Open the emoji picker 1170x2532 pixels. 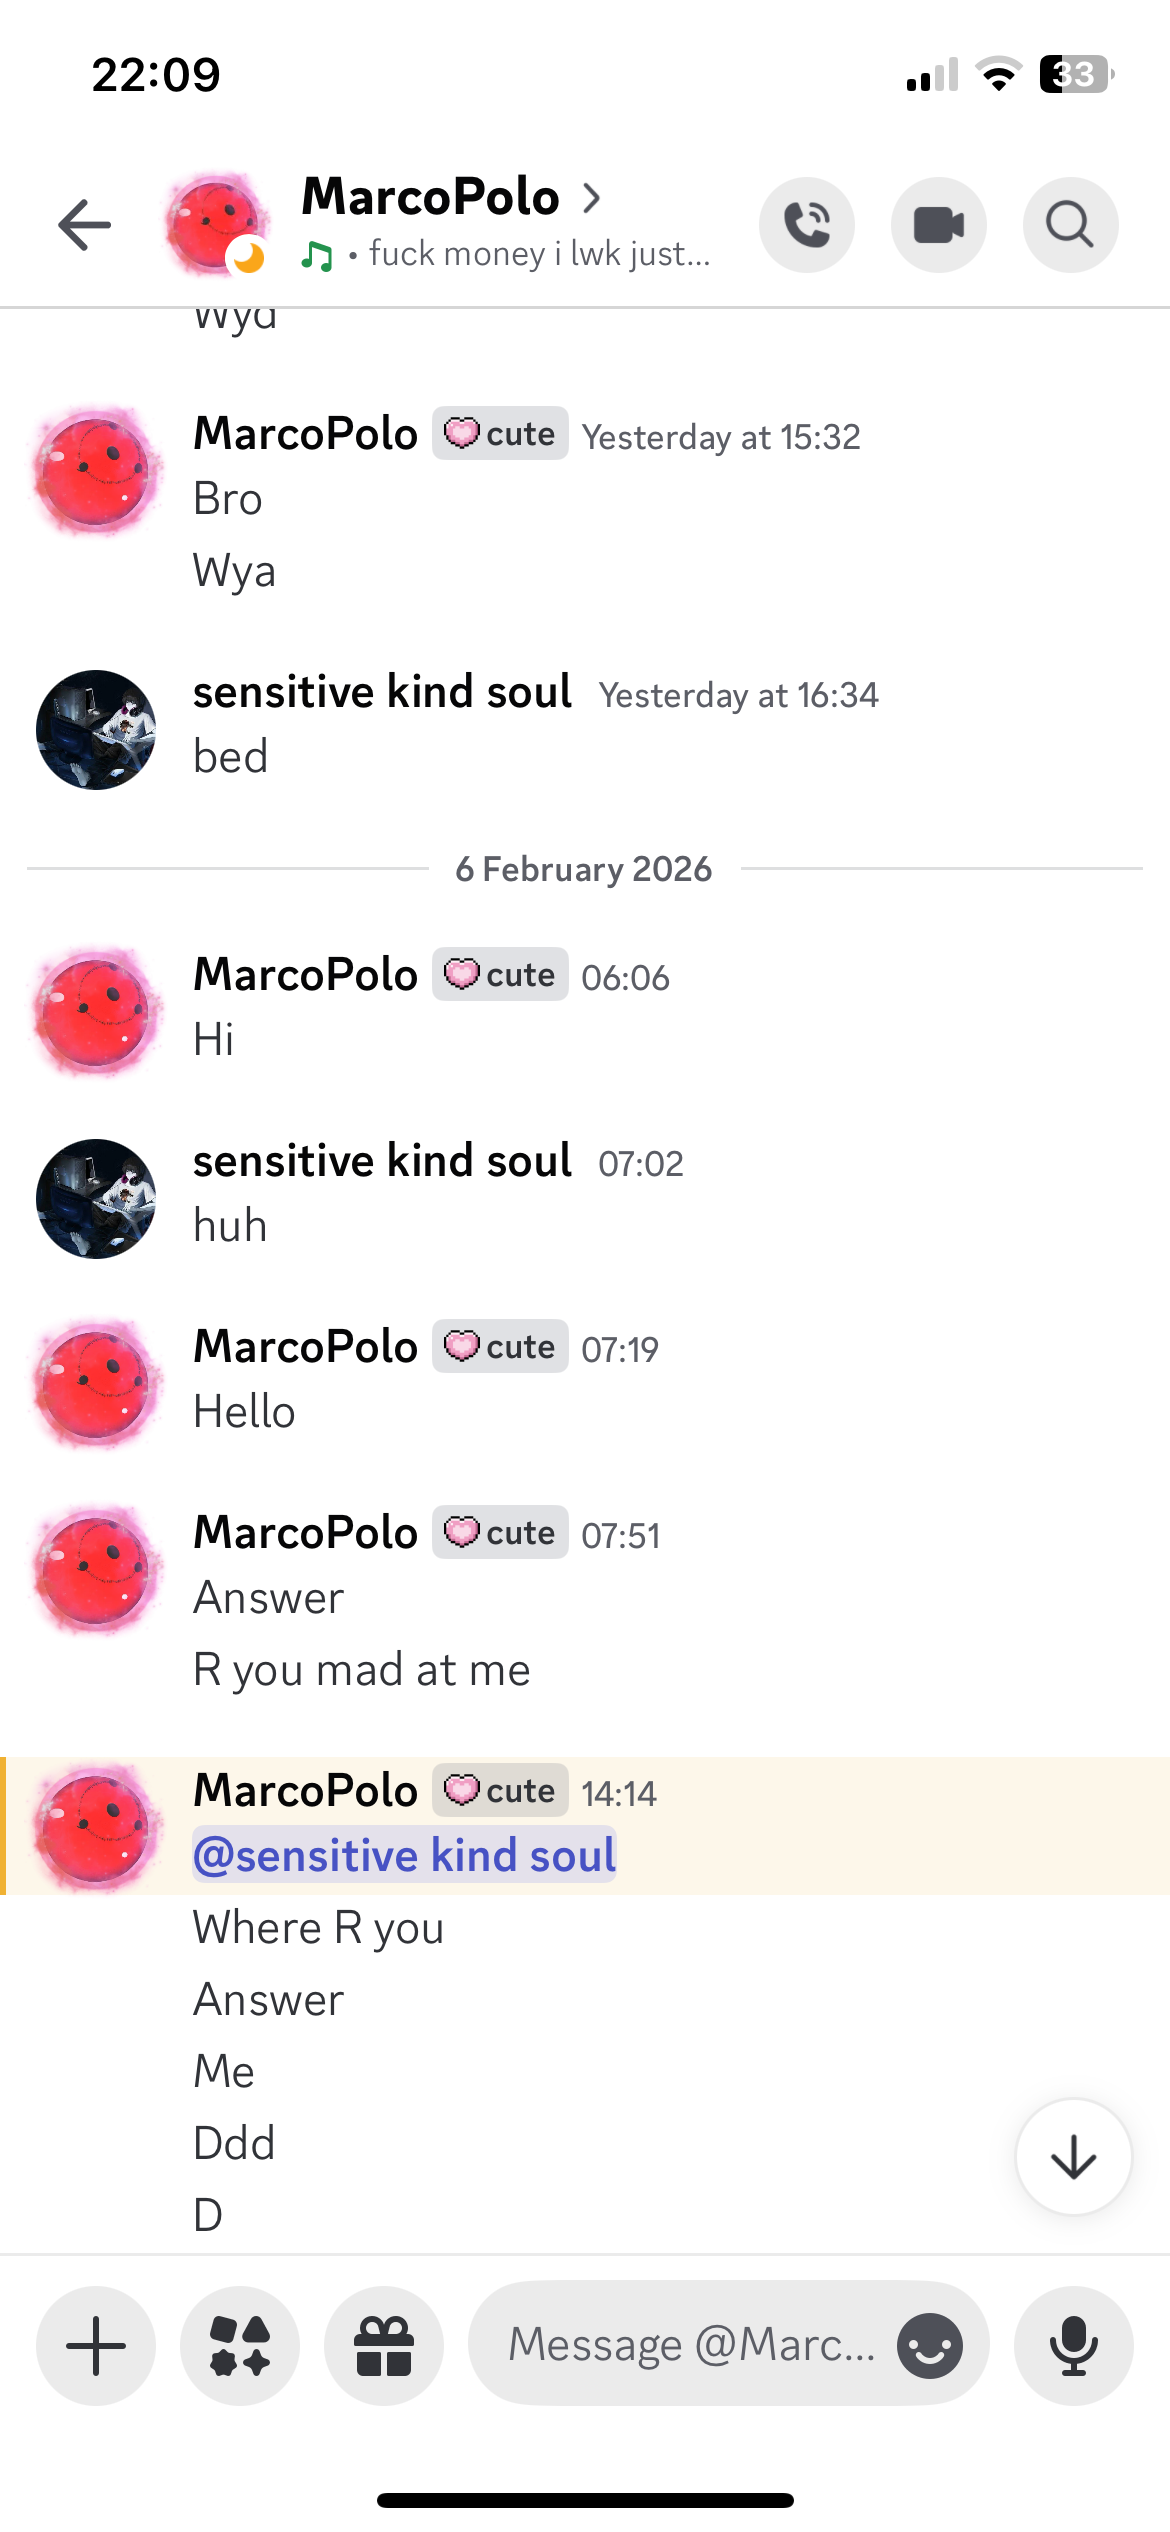[x=930, y=2345]
